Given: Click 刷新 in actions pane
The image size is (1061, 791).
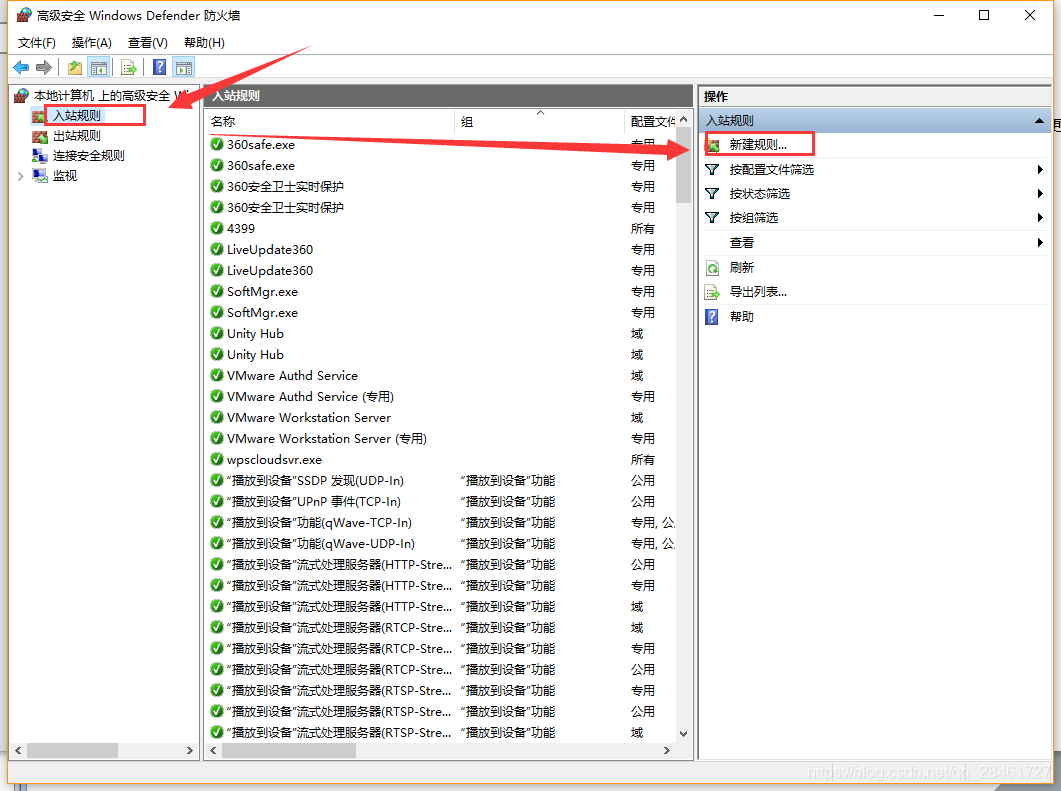Looking at the screenshot, I should 742,268.
